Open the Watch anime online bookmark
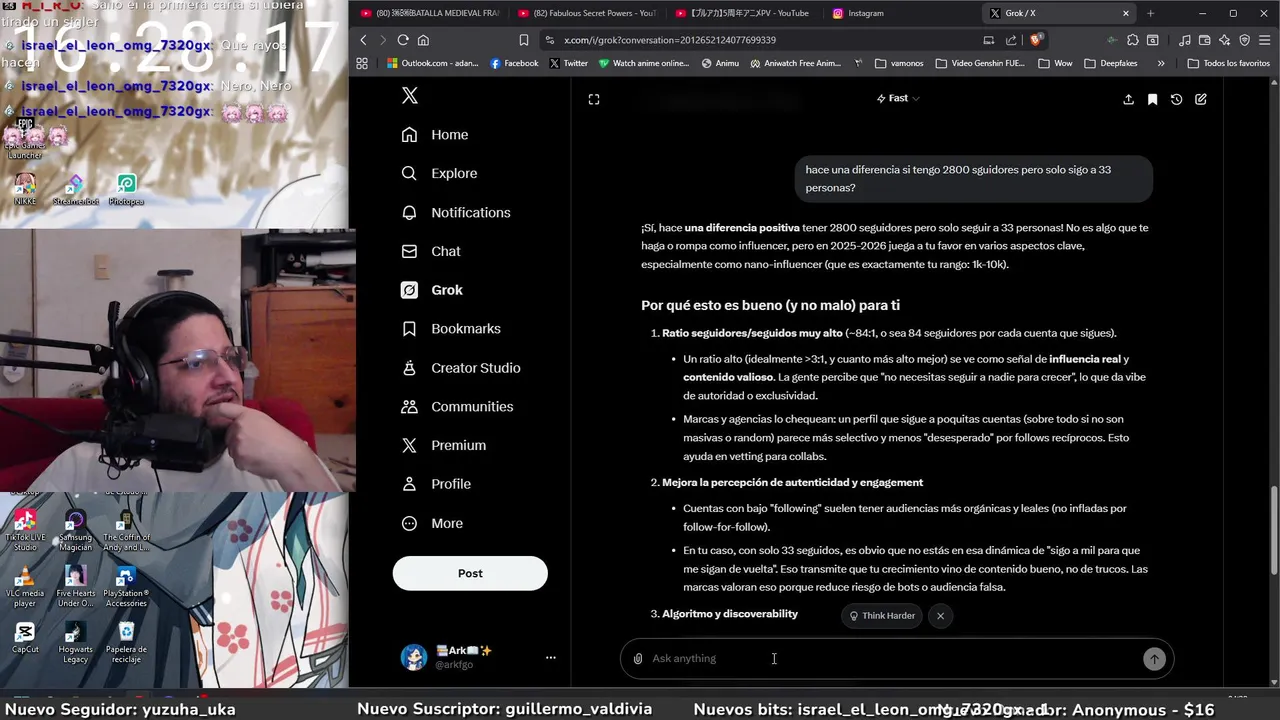The width and height of the screenshot is (1280, 720). [644, 63]
